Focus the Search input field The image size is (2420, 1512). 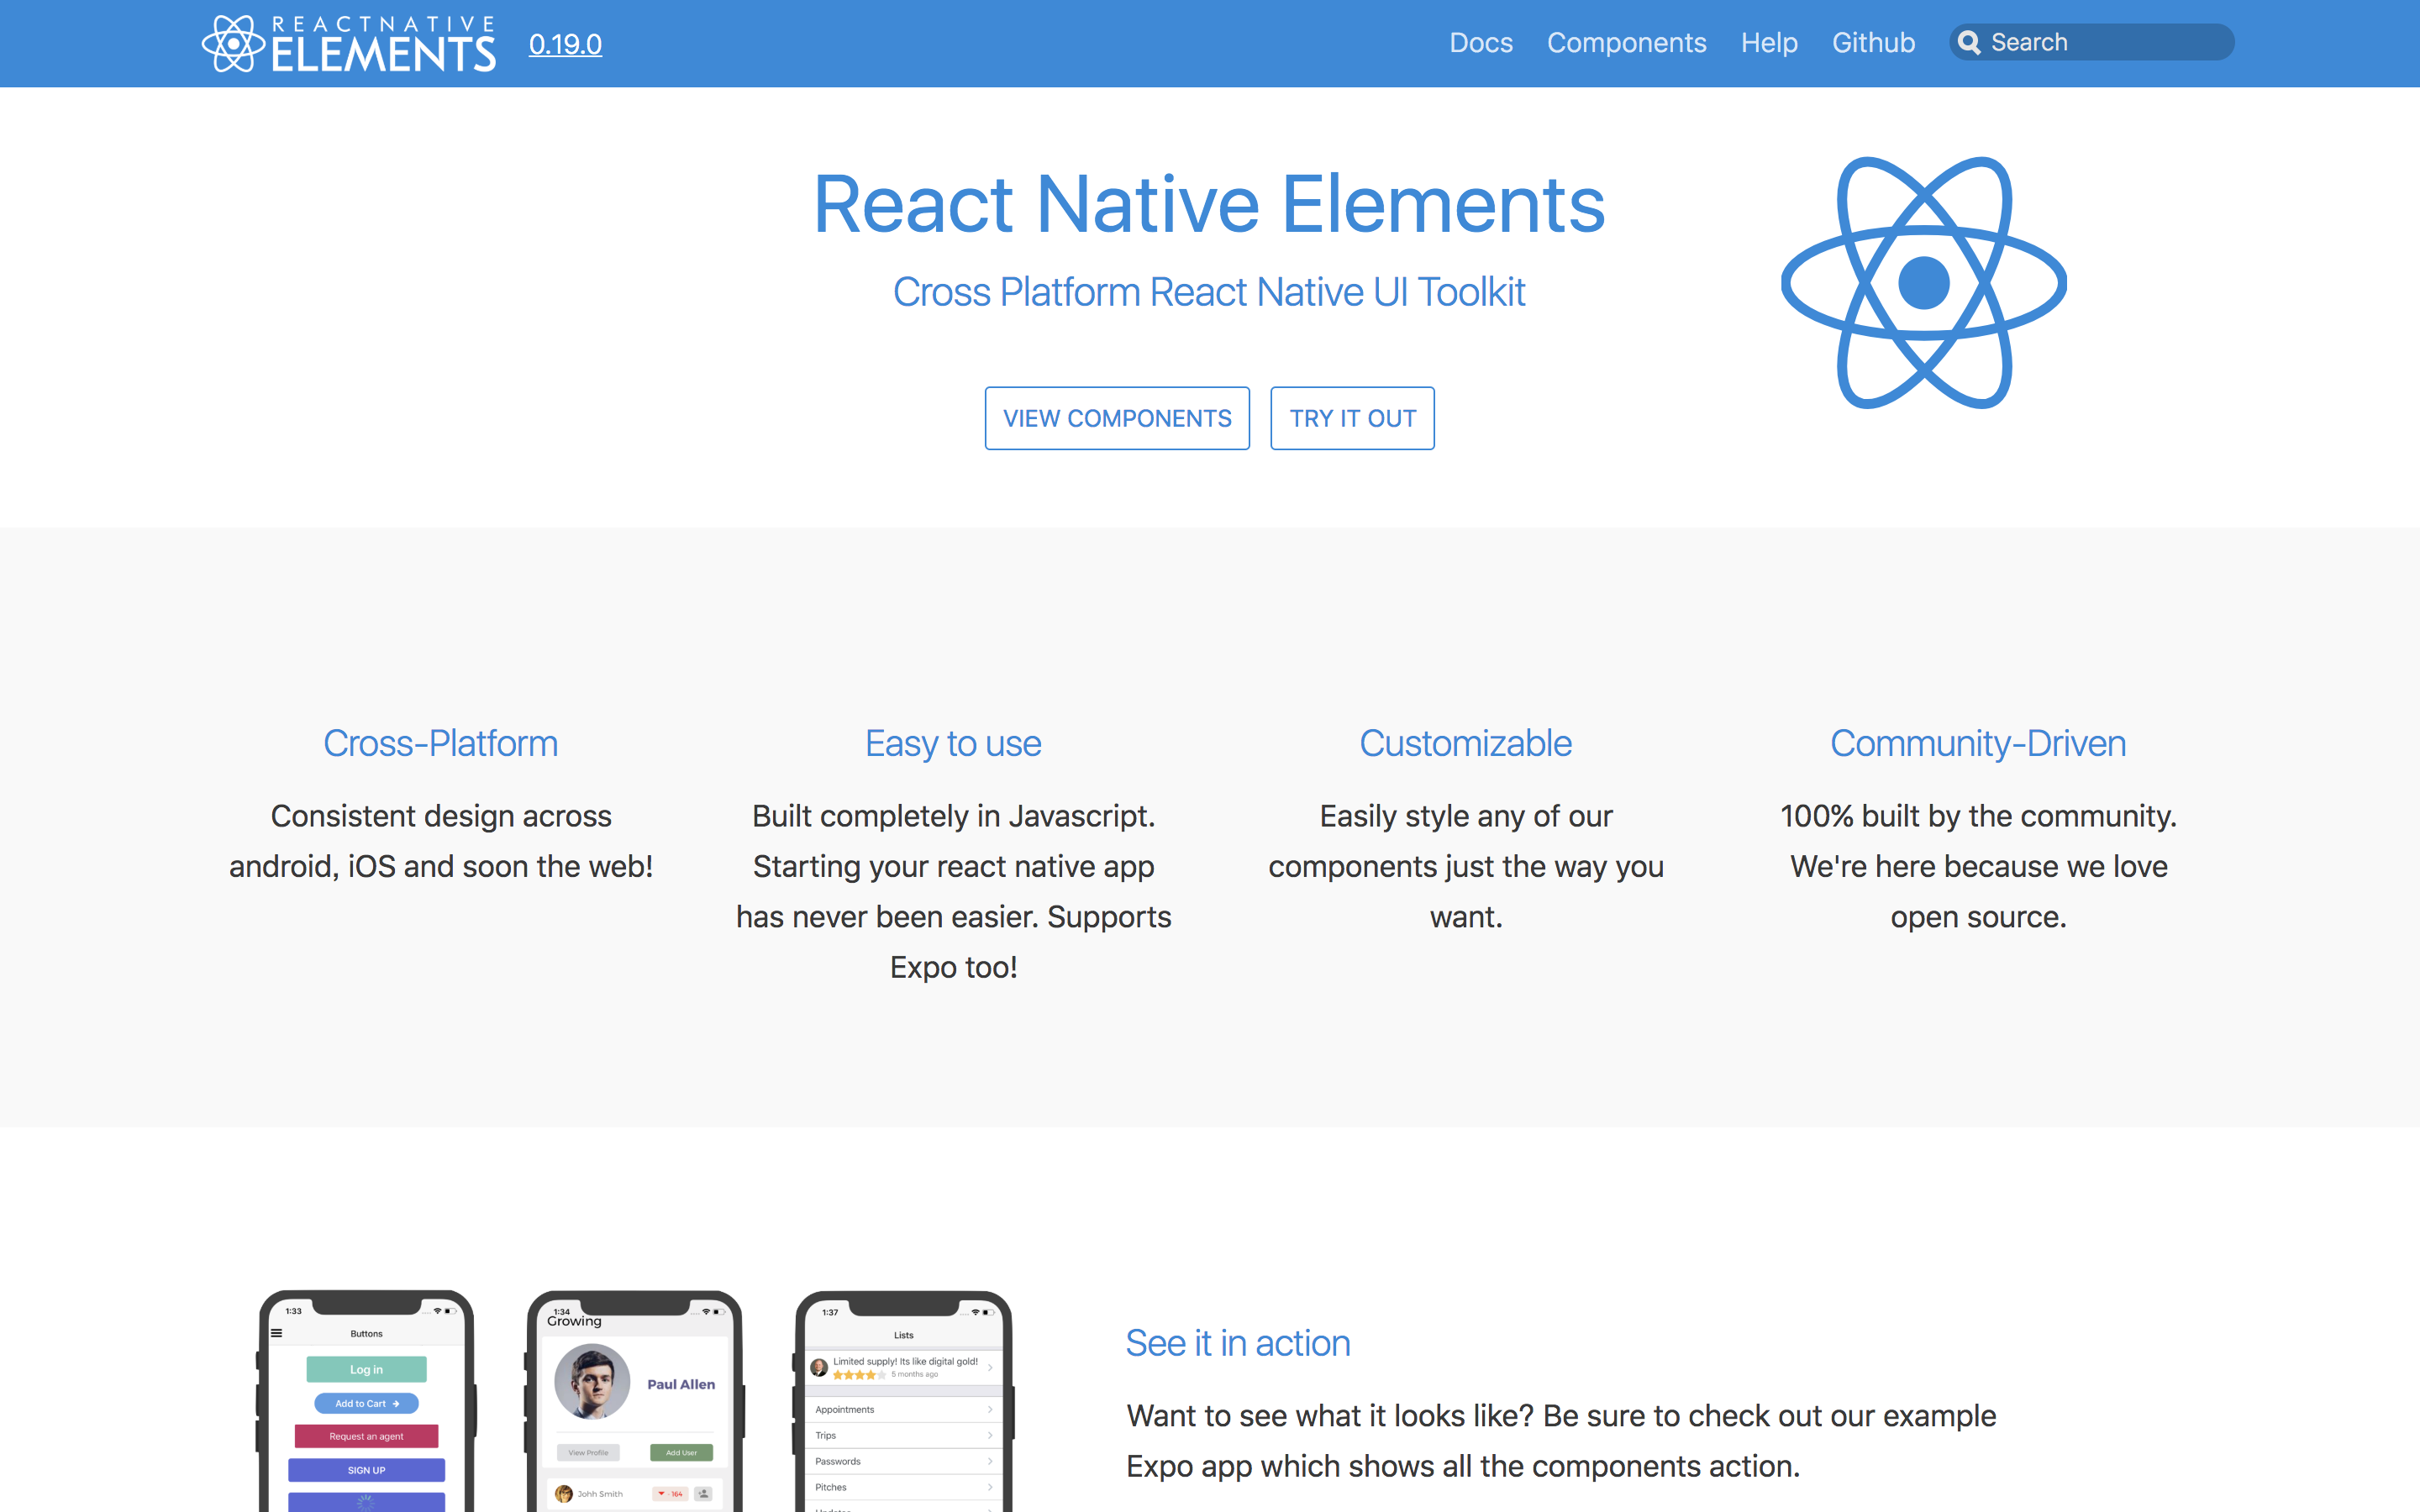point(2092,42)
